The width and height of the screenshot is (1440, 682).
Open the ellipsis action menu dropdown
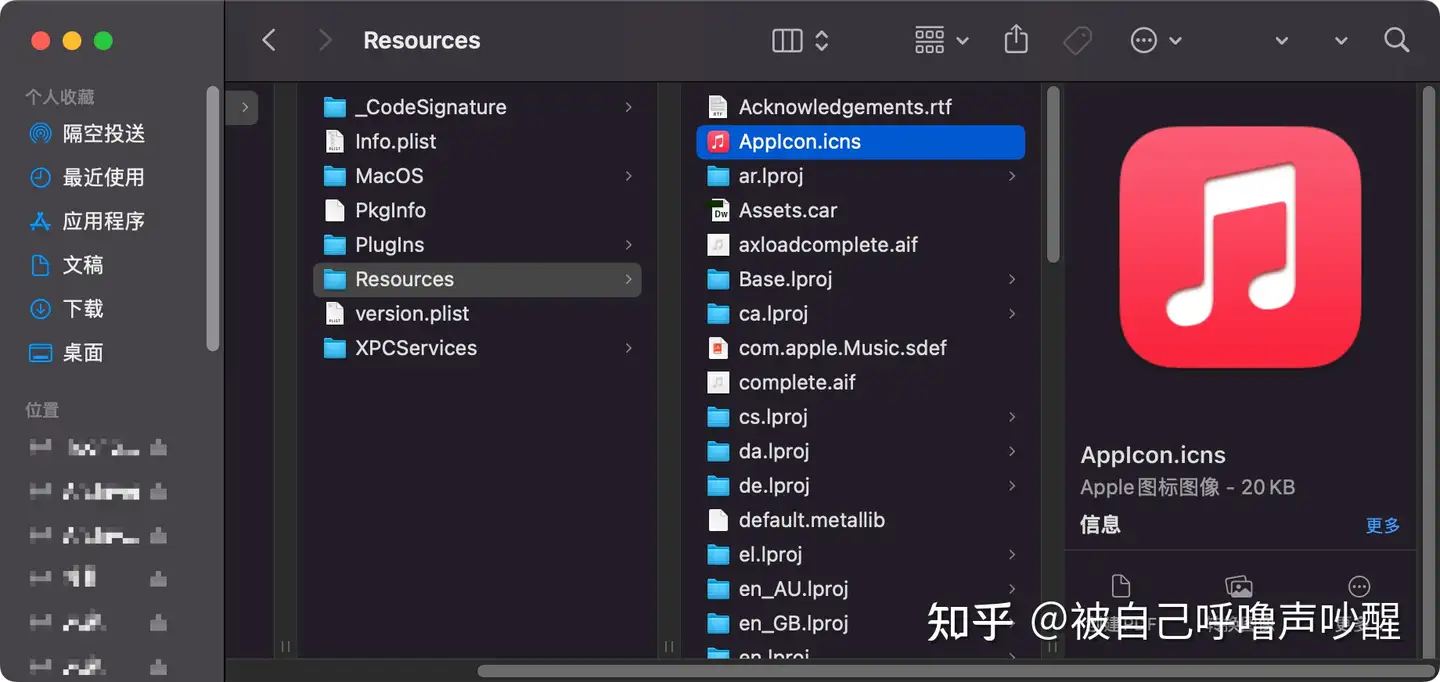tap(1155, 40)
